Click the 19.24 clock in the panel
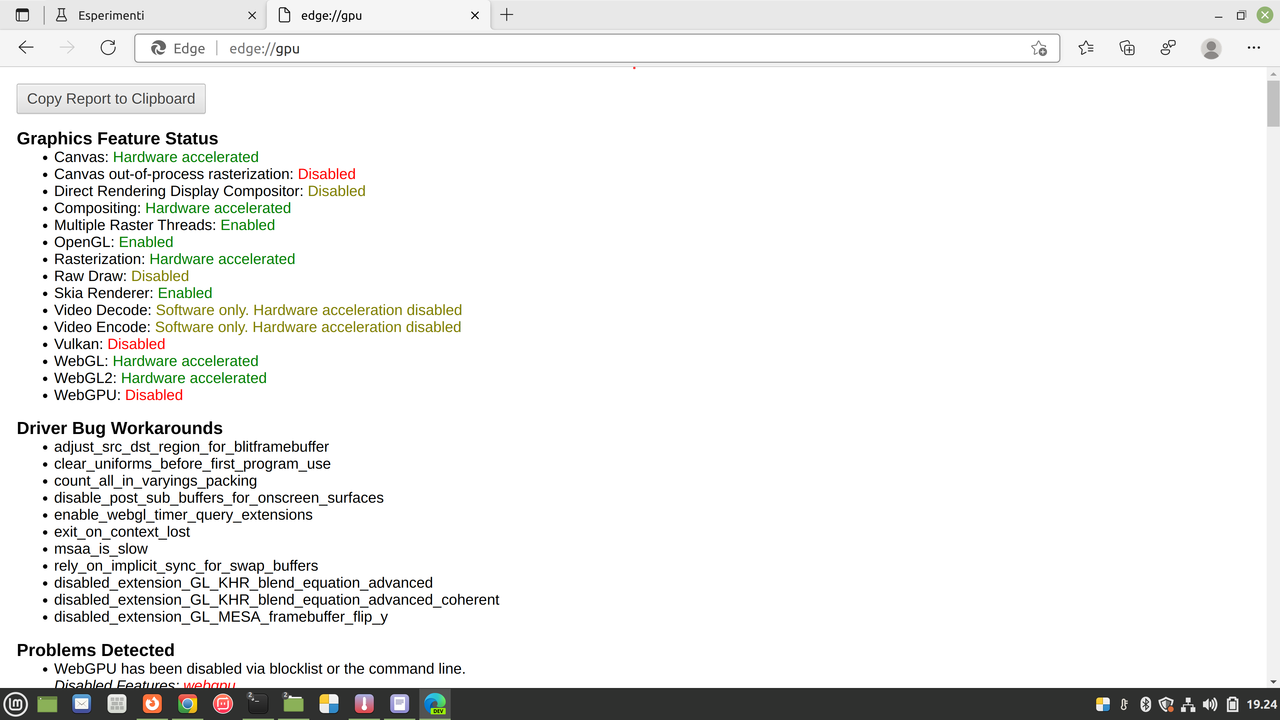 (x=1261, y=704)
